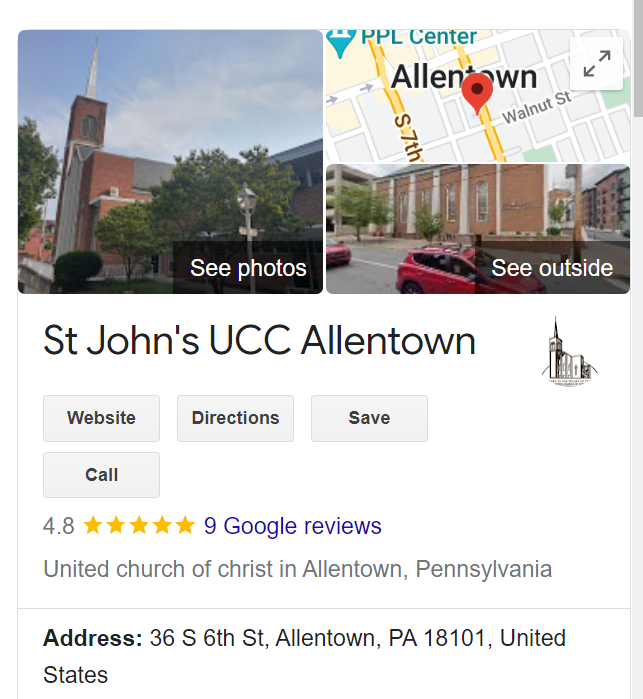Save this place using the Save button

369,418
